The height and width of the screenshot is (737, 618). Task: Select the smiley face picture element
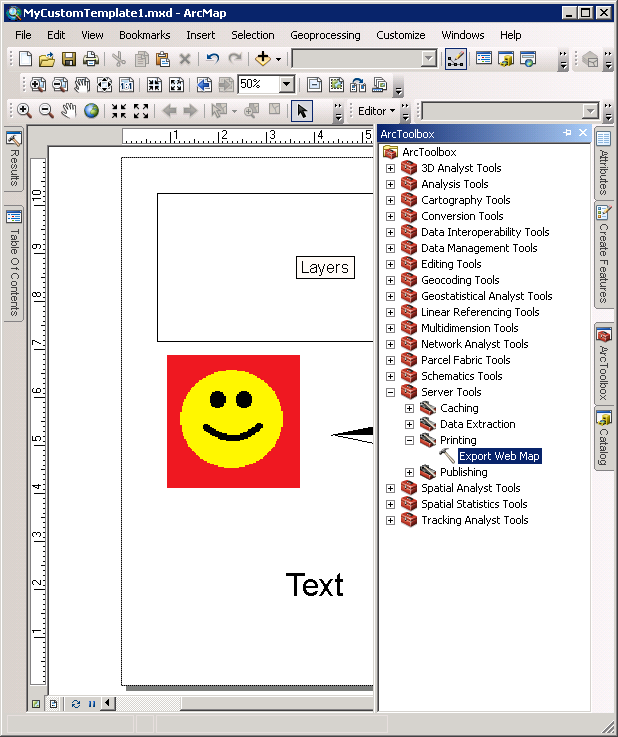click(x=234, y=421)
